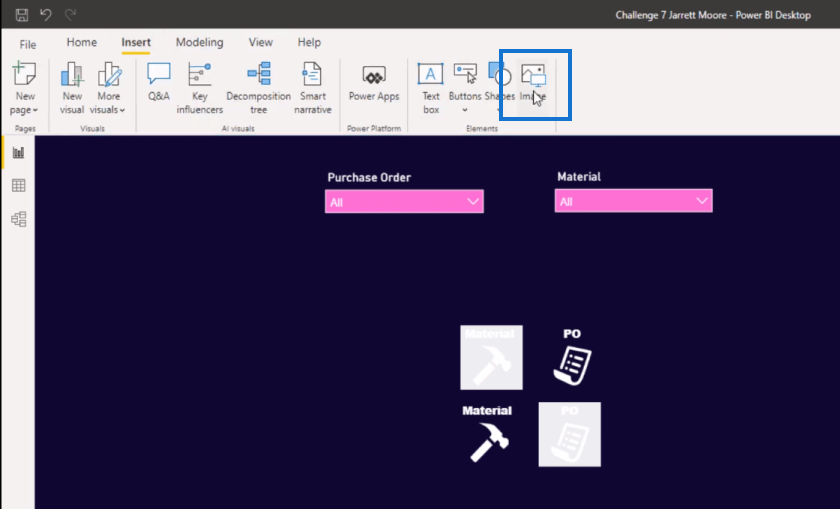Click the Undo arrow icon
840x509 pixels.
[46, 14]
